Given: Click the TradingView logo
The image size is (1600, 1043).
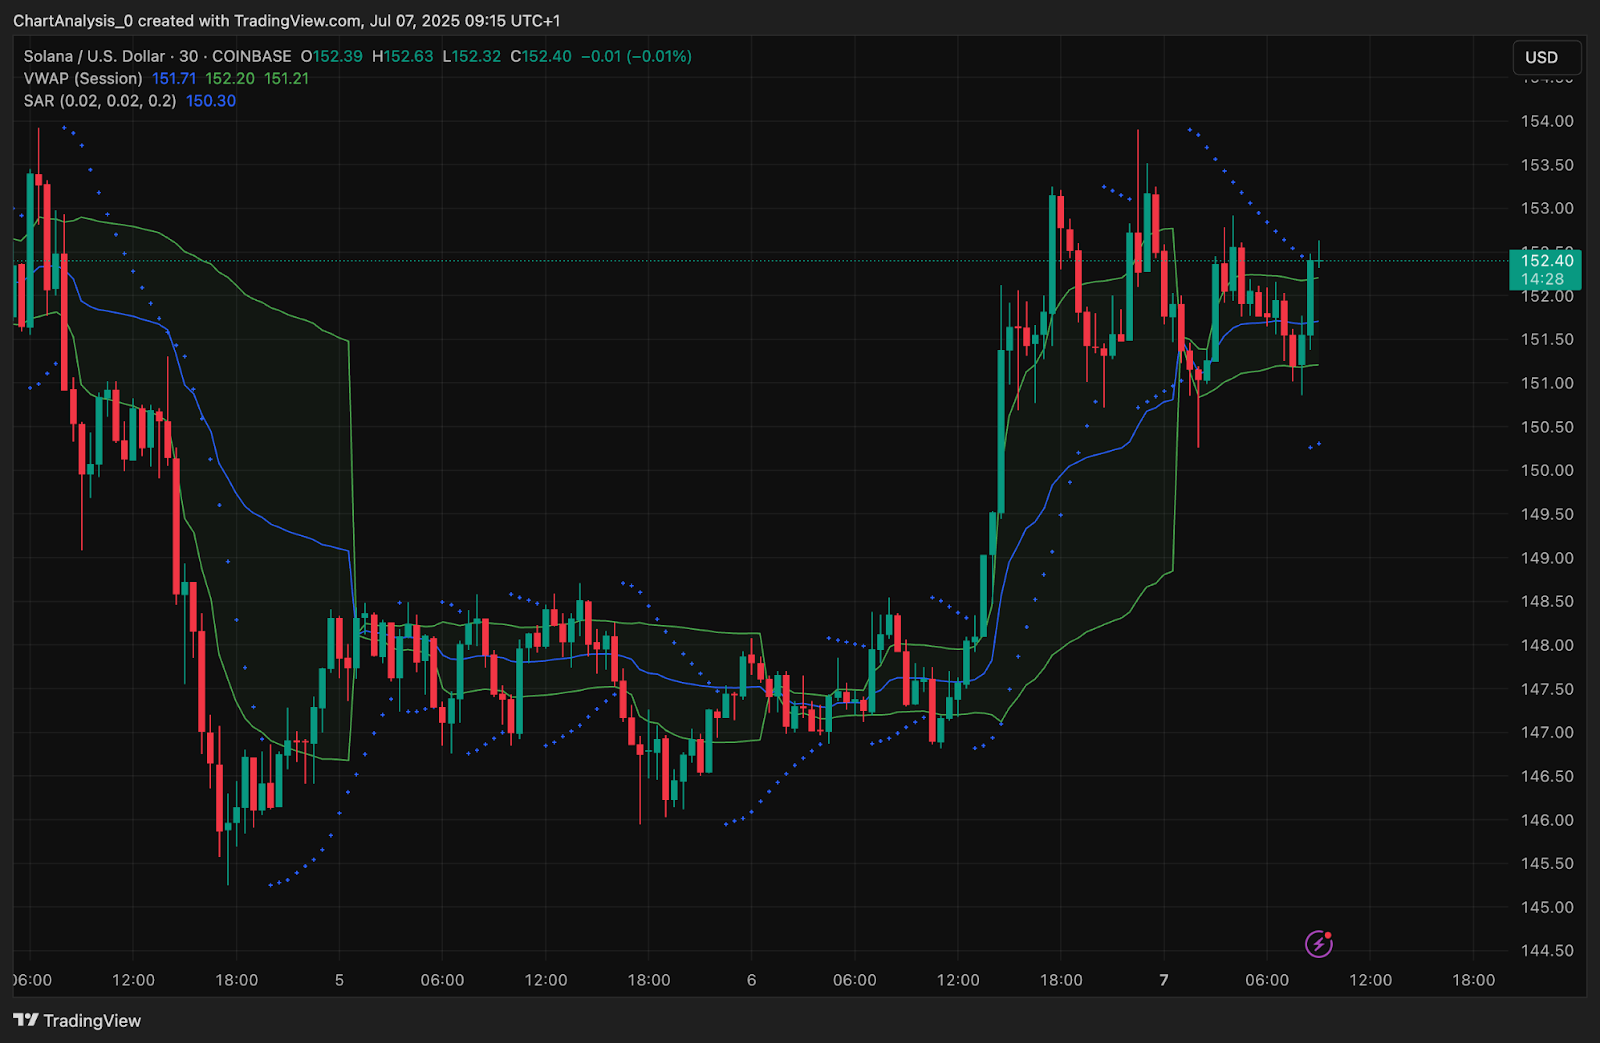Looking at the screenshot, I should coord(77,1020).
